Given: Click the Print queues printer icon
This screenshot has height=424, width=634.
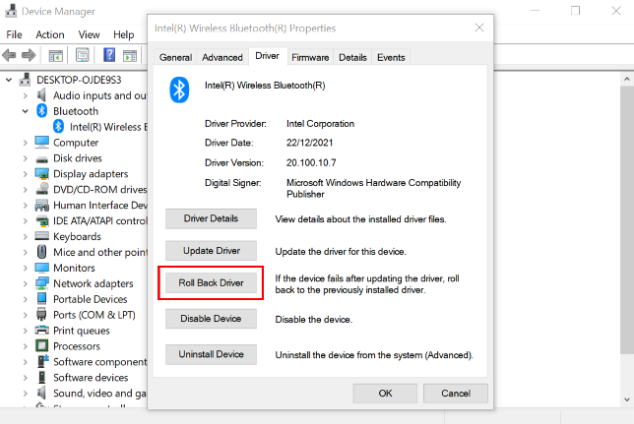Looking at the screenshot, I should pyautogui.click(x=42, y=330).
